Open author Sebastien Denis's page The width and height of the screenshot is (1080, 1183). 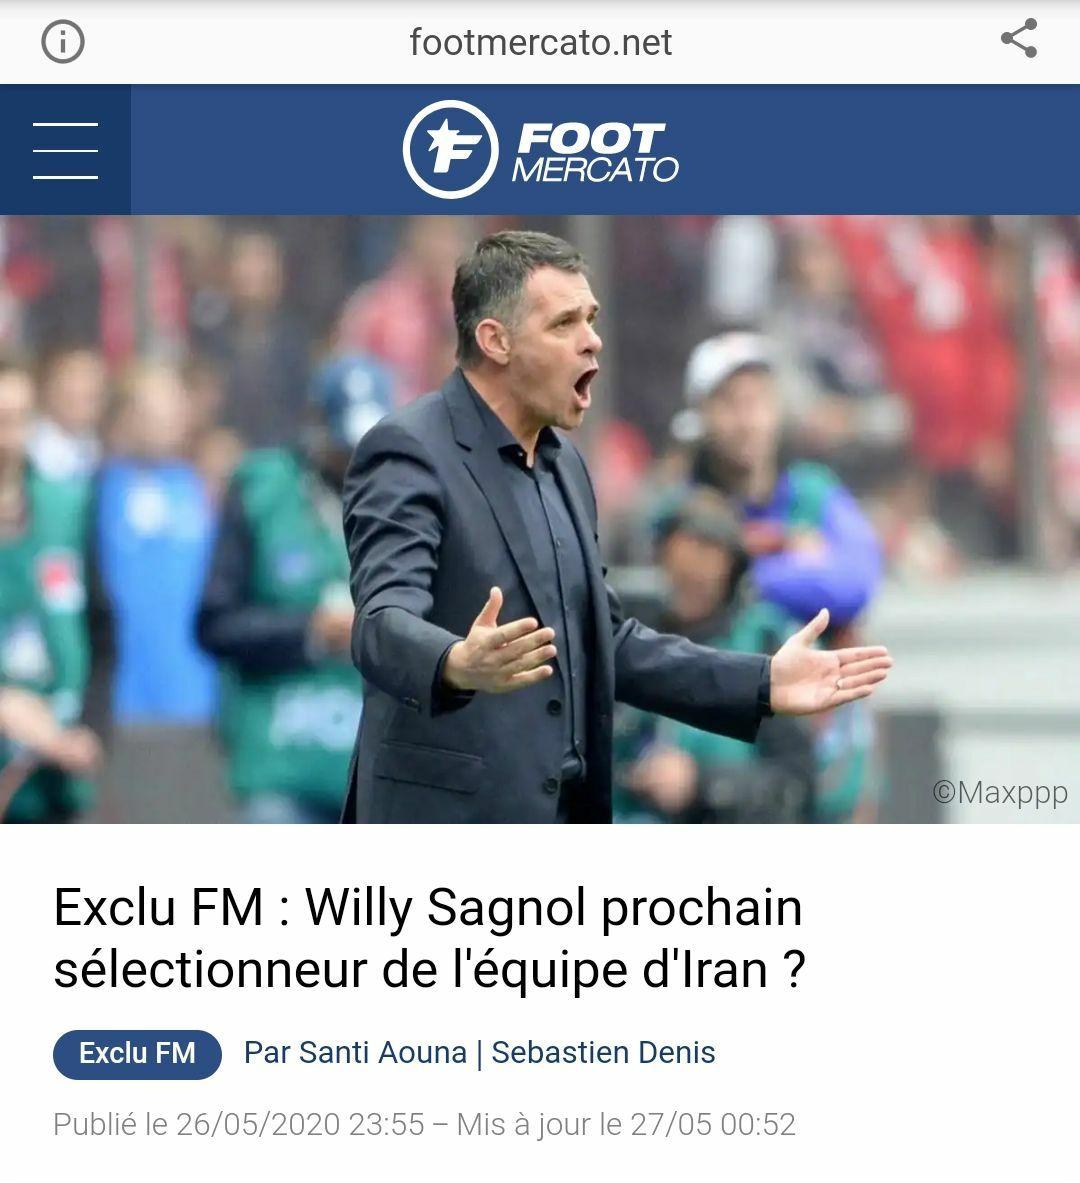[603, 1052]
